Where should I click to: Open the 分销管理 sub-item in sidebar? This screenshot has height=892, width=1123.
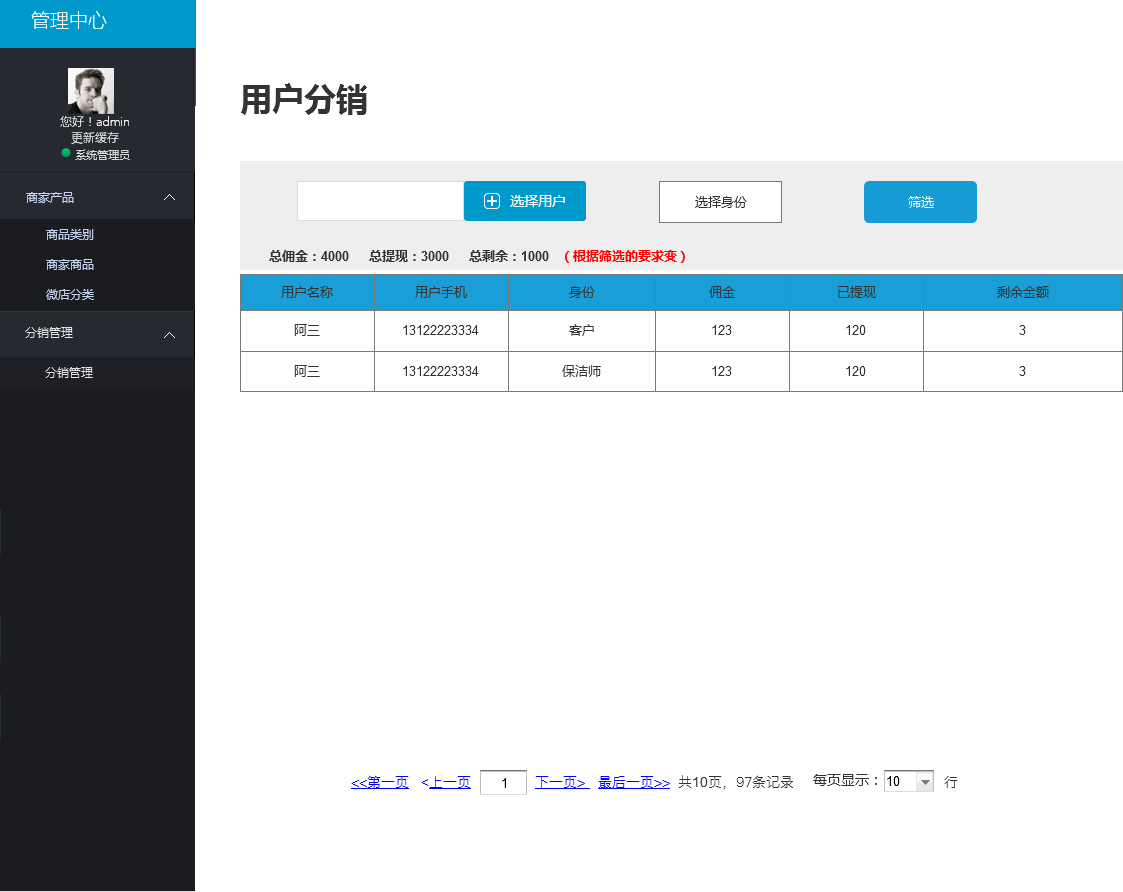69,373
